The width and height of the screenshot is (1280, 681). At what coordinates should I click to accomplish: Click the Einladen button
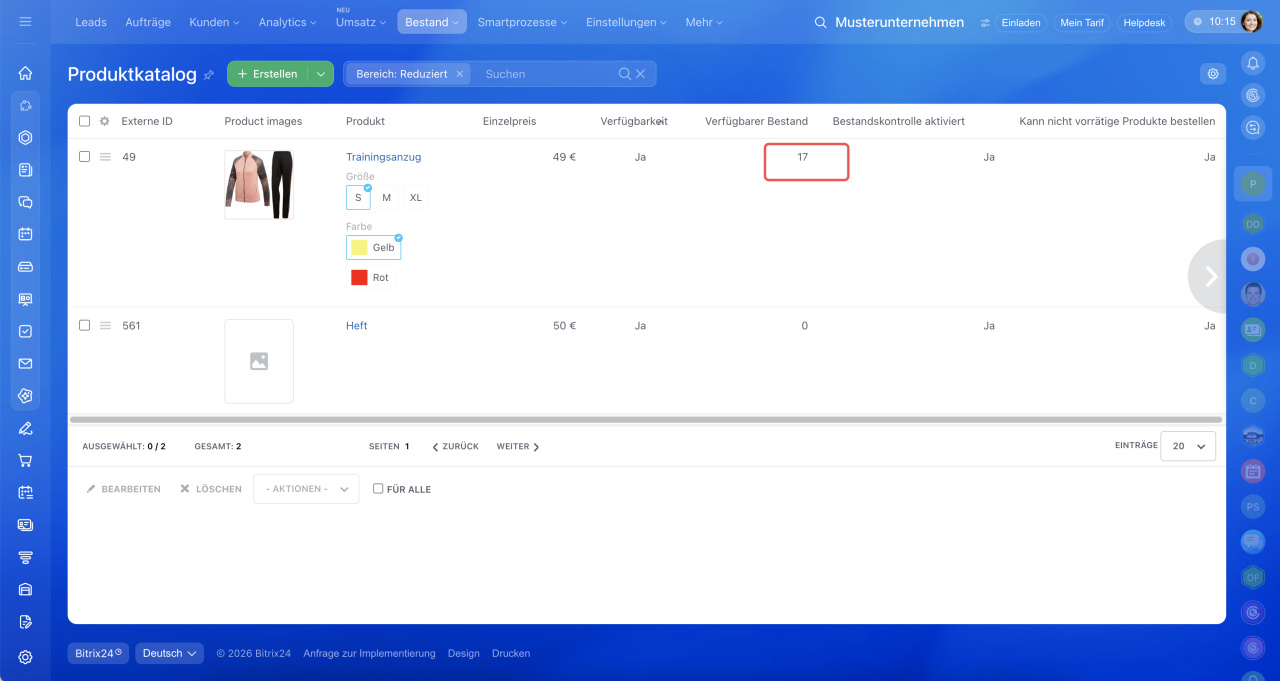(1021, 22)
